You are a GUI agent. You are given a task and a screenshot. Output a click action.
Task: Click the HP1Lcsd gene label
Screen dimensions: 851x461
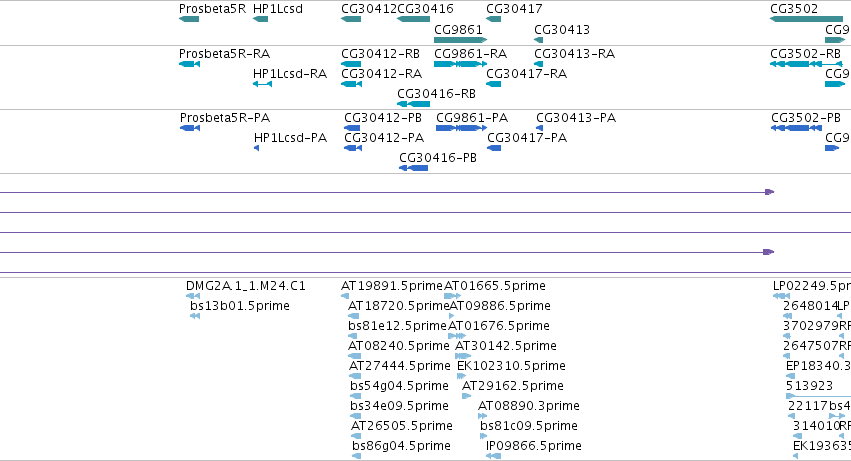278,9
